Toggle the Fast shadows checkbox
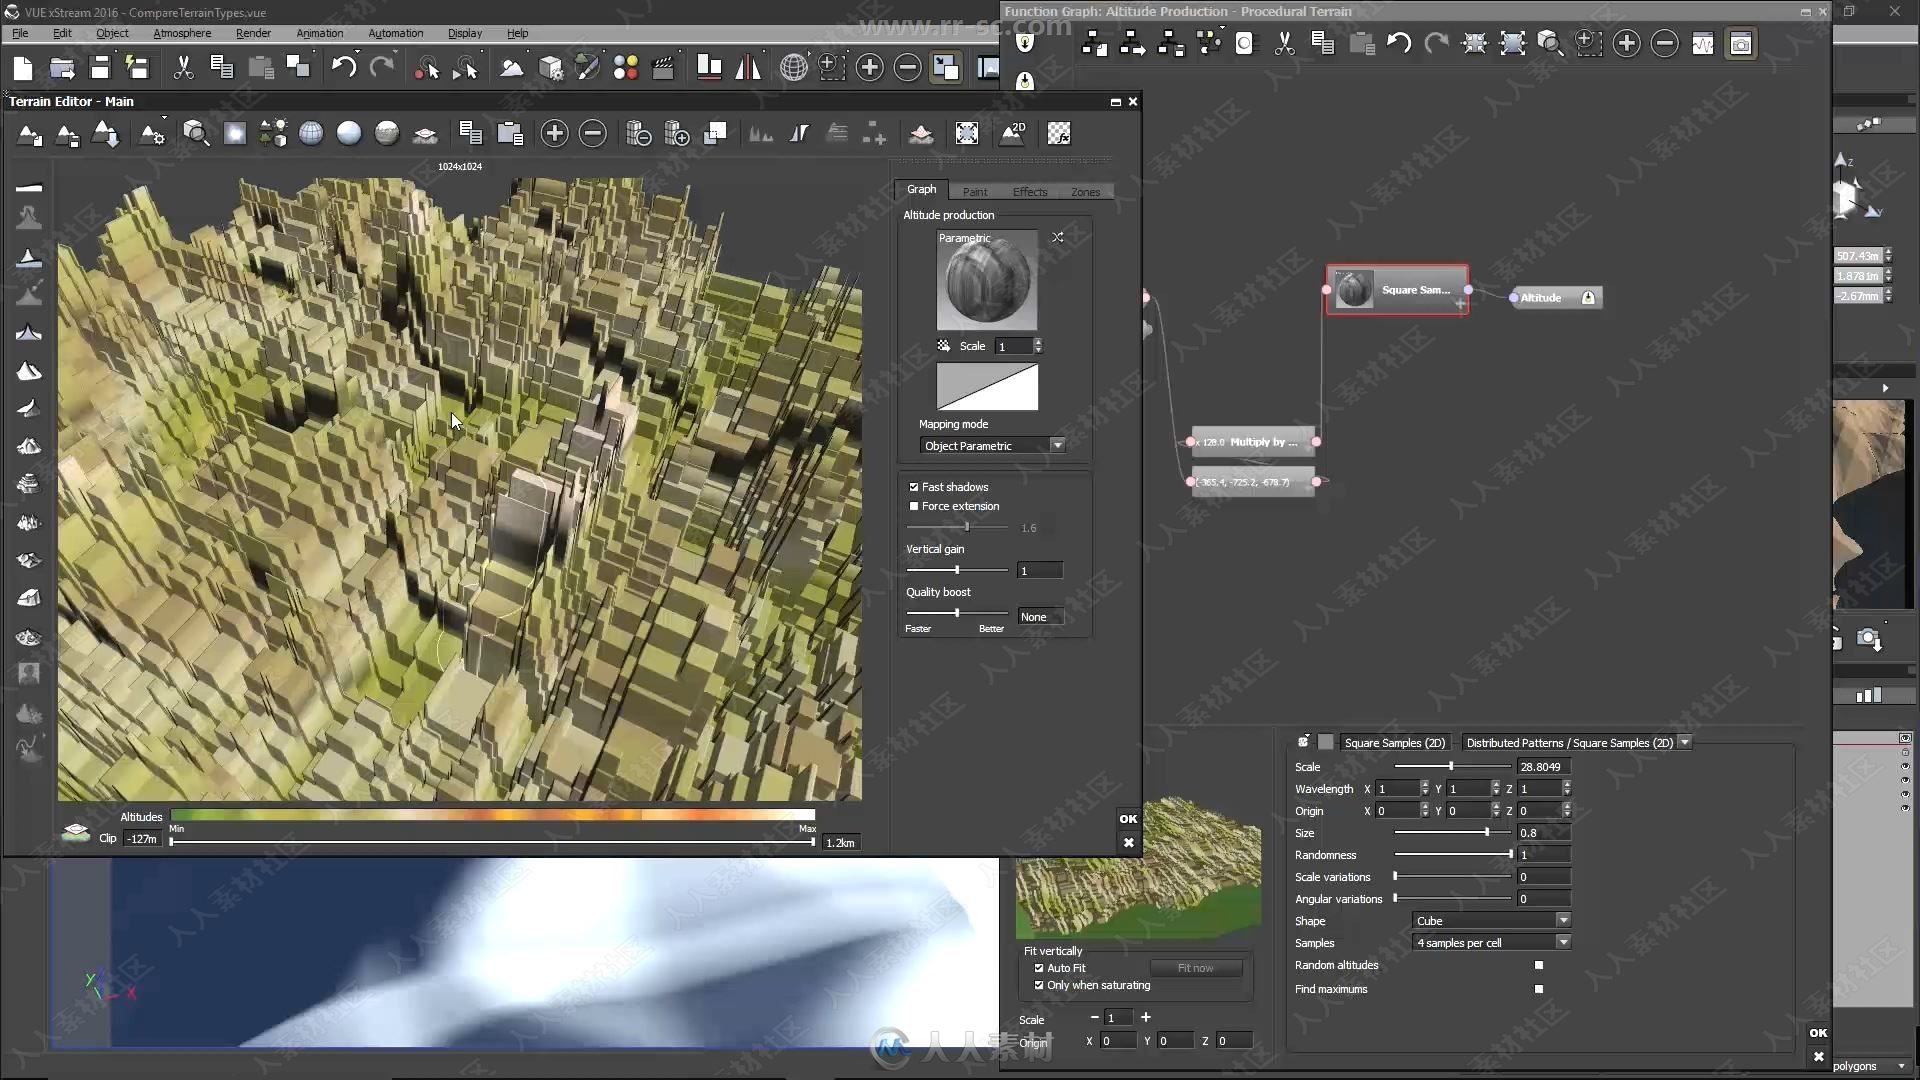1920x1080 pixels. tap(913, 487)
